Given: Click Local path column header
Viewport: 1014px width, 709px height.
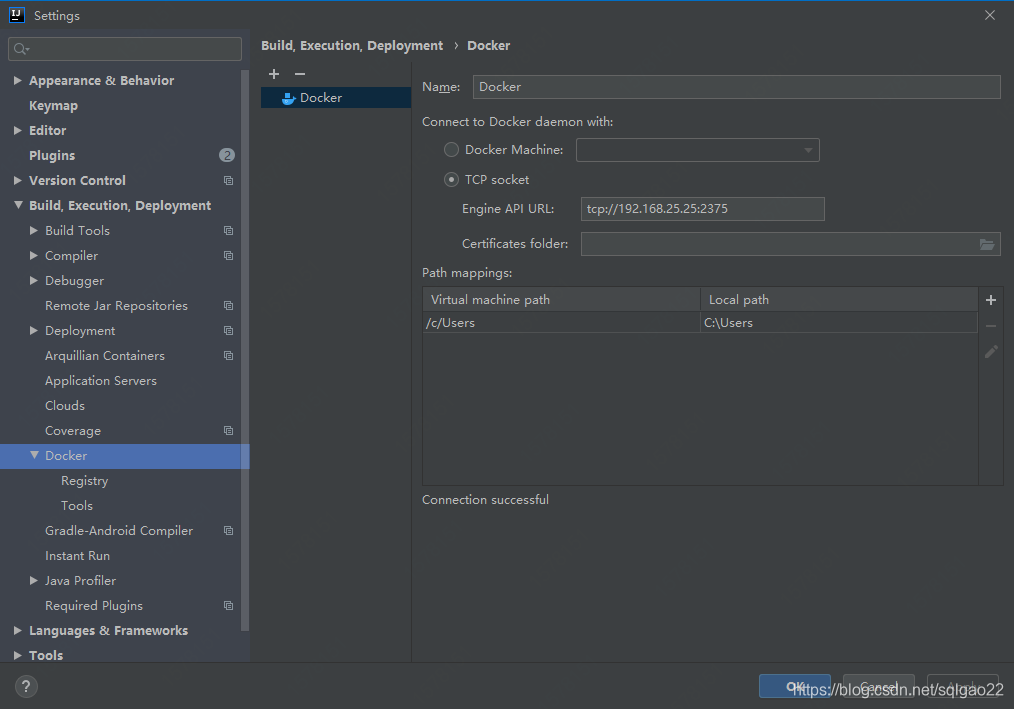Looking at the screenshot, I should tap(839, 300).
